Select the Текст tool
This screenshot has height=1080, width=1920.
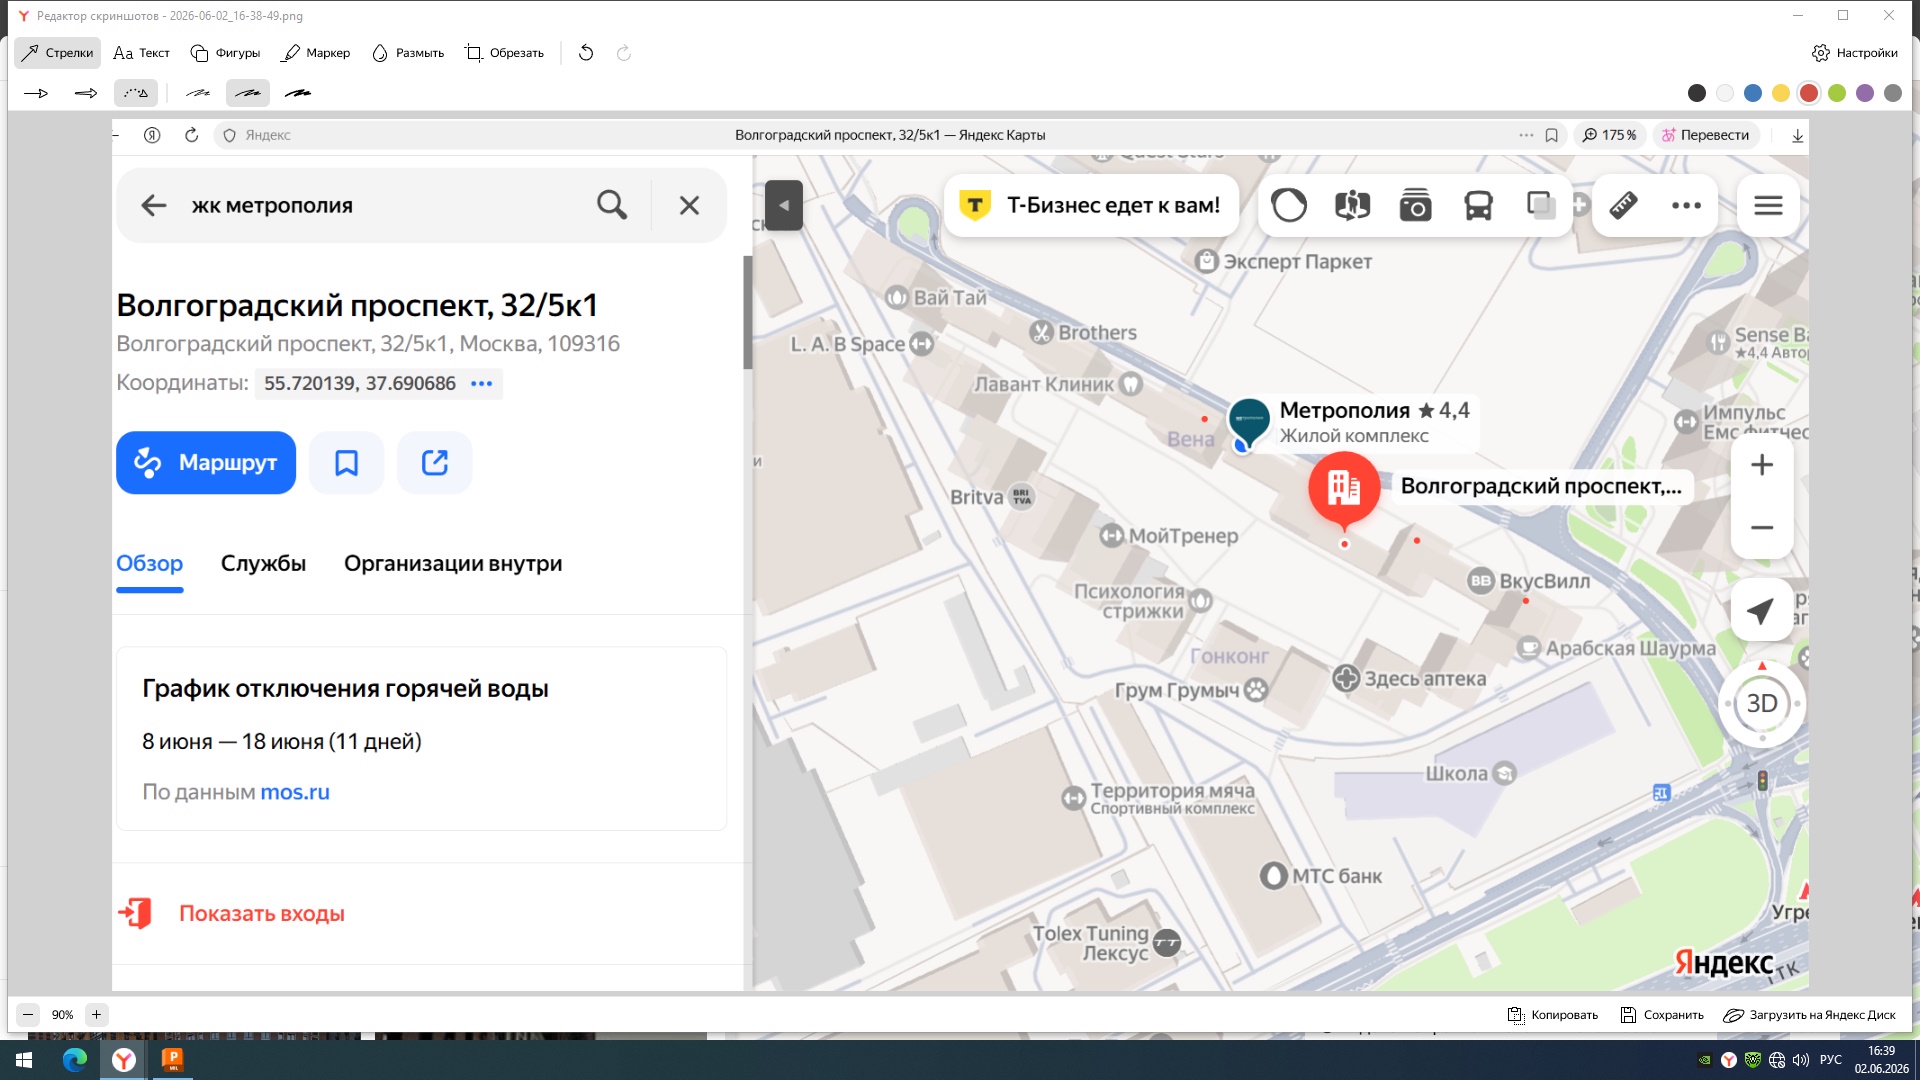tap(142, 53)
